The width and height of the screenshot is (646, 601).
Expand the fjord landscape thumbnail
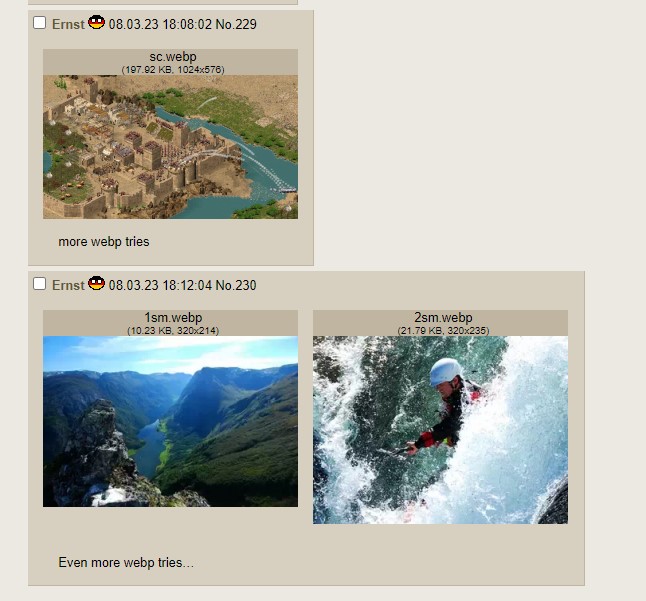(170, 421)
